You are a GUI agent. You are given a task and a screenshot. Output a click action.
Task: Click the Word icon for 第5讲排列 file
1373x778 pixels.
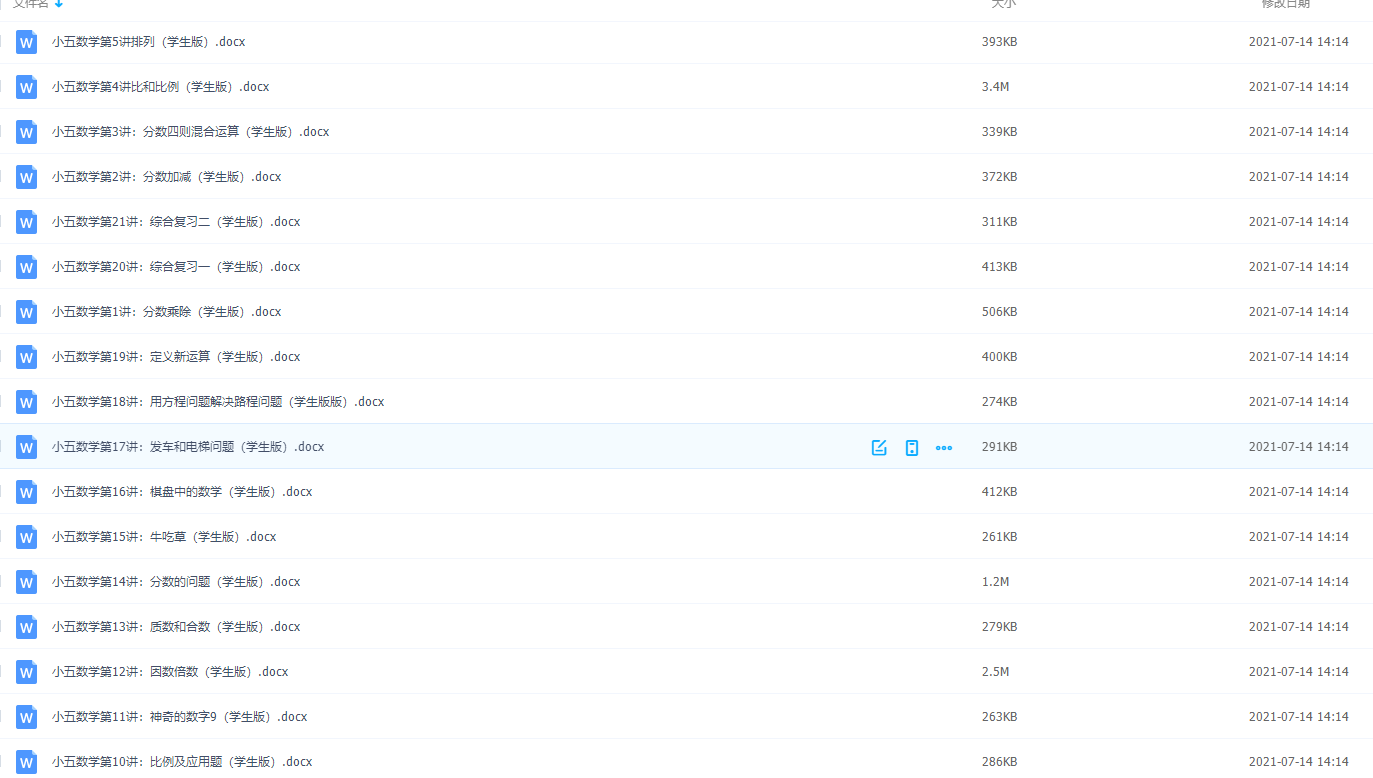coord(27,42)
